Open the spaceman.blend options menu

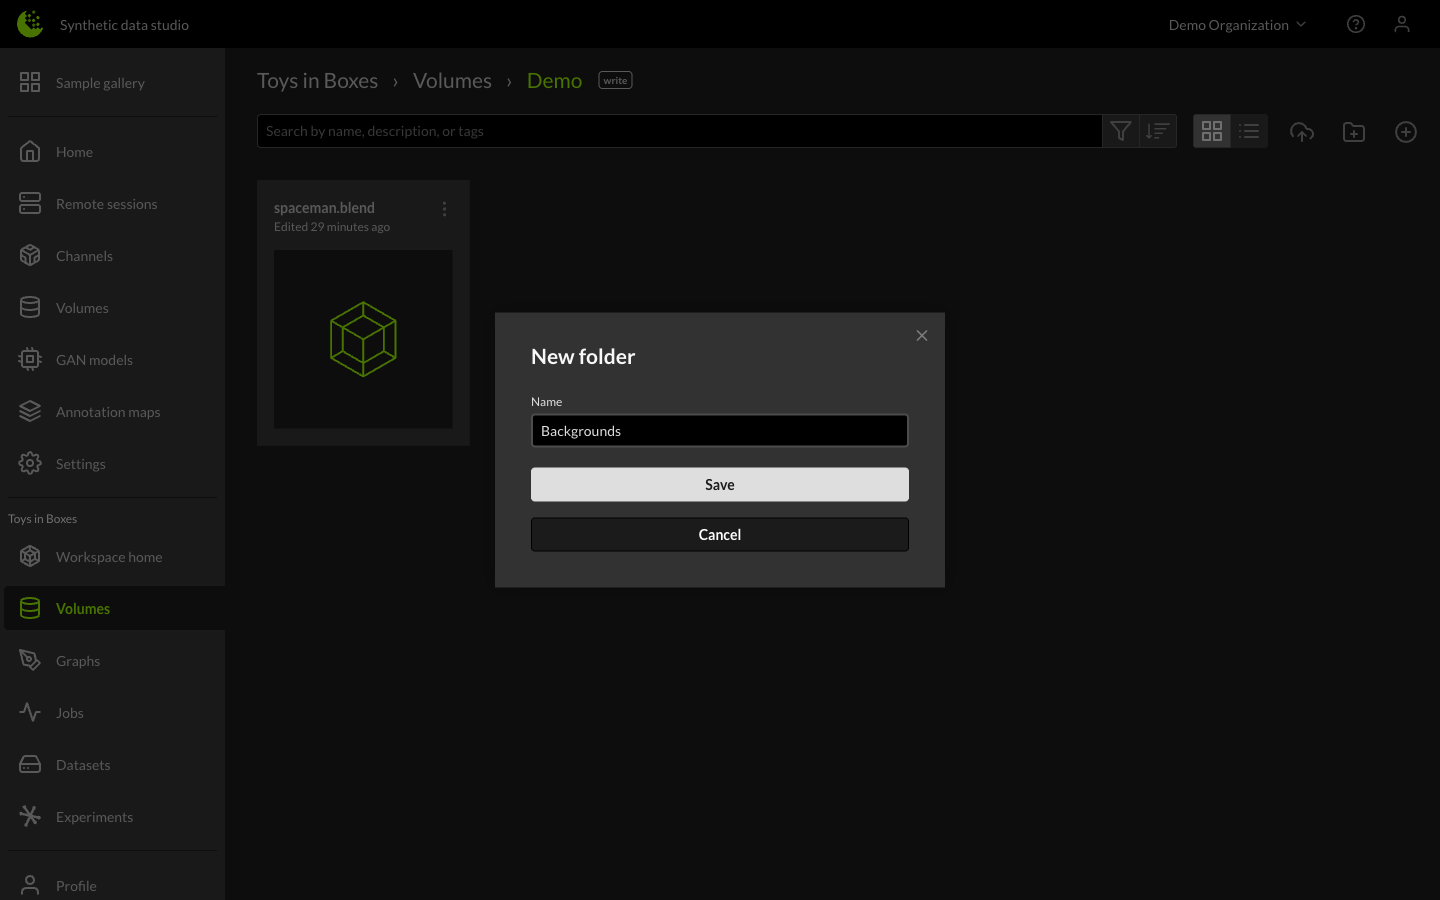tap(444, 209)
